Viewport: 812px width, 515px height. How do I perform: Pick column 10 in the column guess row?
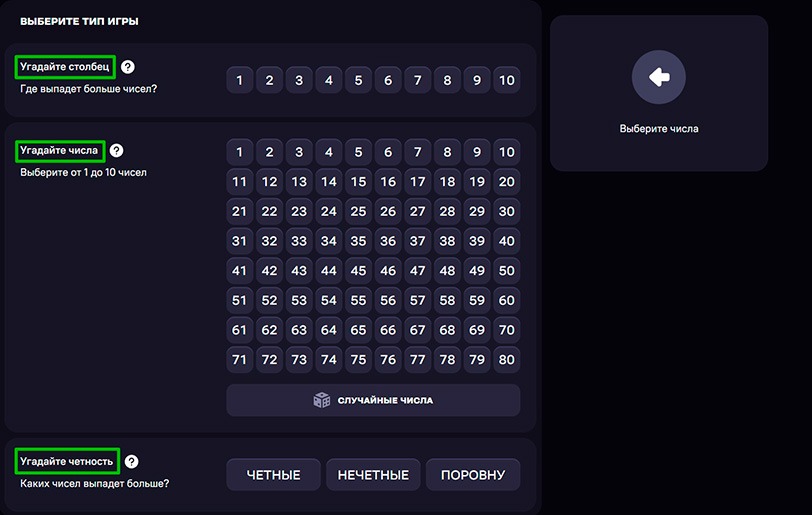tap(507, 80)
